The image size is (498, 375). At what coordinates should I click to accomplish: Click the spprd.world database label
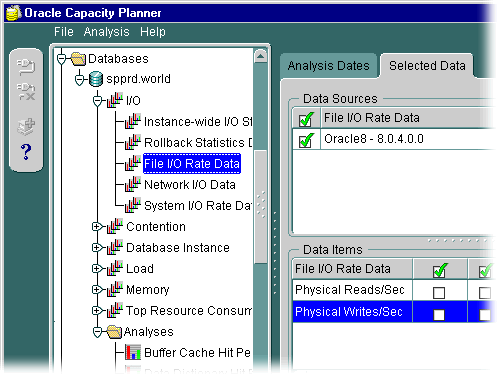tap(138, 79)
